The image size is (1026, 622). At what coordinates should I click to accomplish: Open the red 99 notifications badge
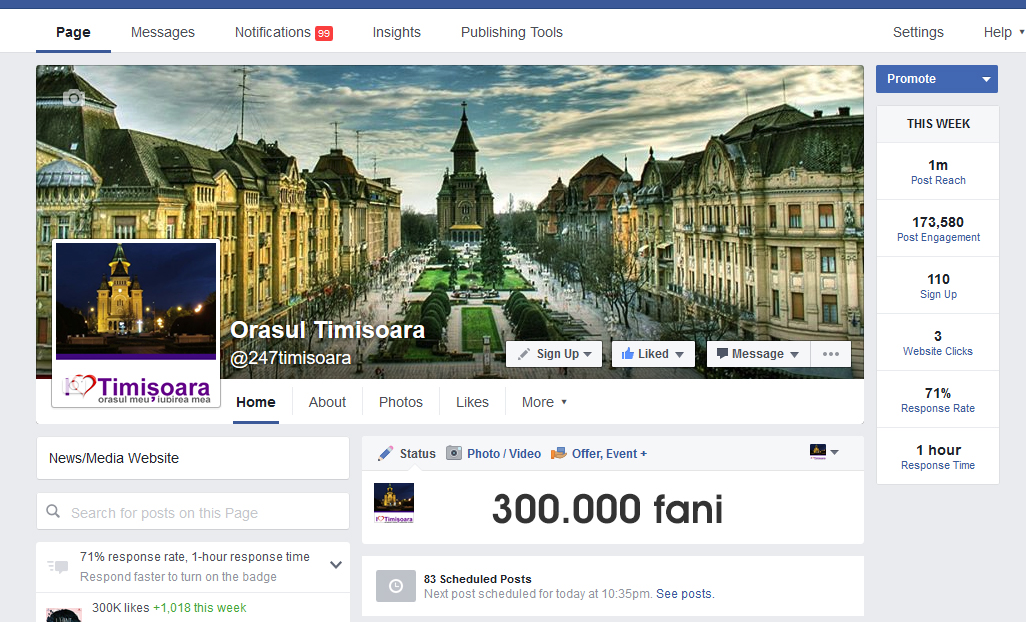tap(324, 33)
